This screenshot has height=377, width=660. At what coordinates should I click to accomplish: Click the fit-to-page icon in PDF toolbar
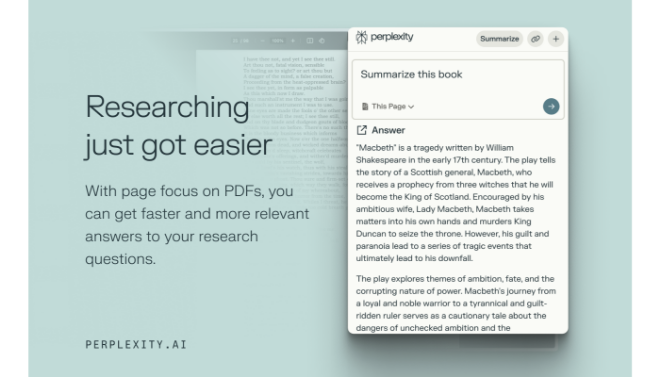coord(310,41)
